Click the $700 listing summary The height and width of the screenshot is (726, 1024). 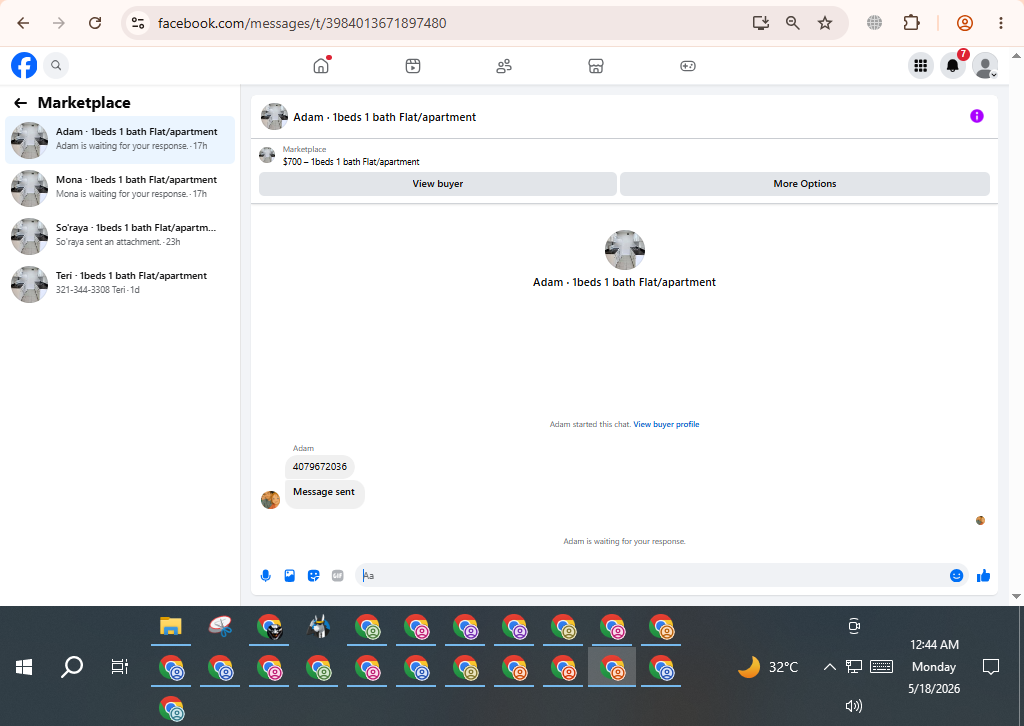pos(351,161)
